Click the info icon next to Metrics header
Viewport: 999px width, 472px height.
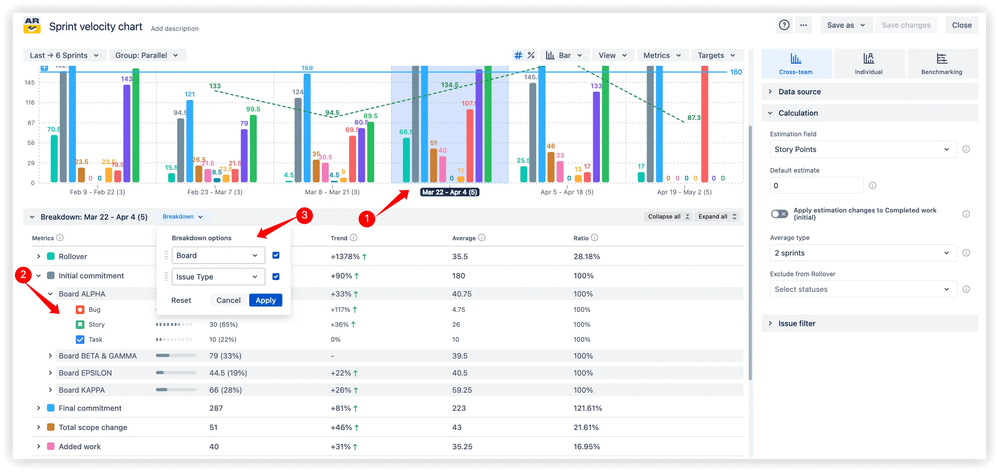click(60, 238)
